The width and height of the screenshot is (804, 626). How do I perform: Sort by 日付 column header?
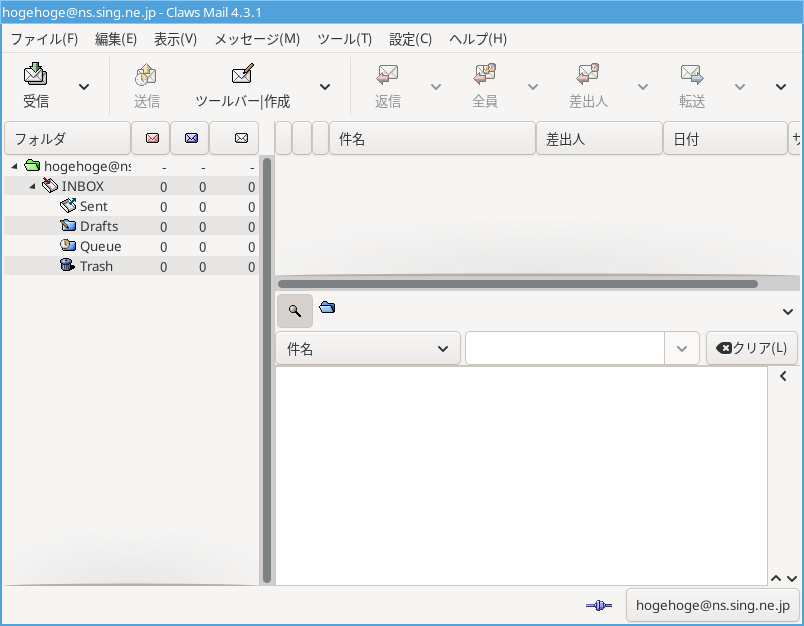(725, 138)
